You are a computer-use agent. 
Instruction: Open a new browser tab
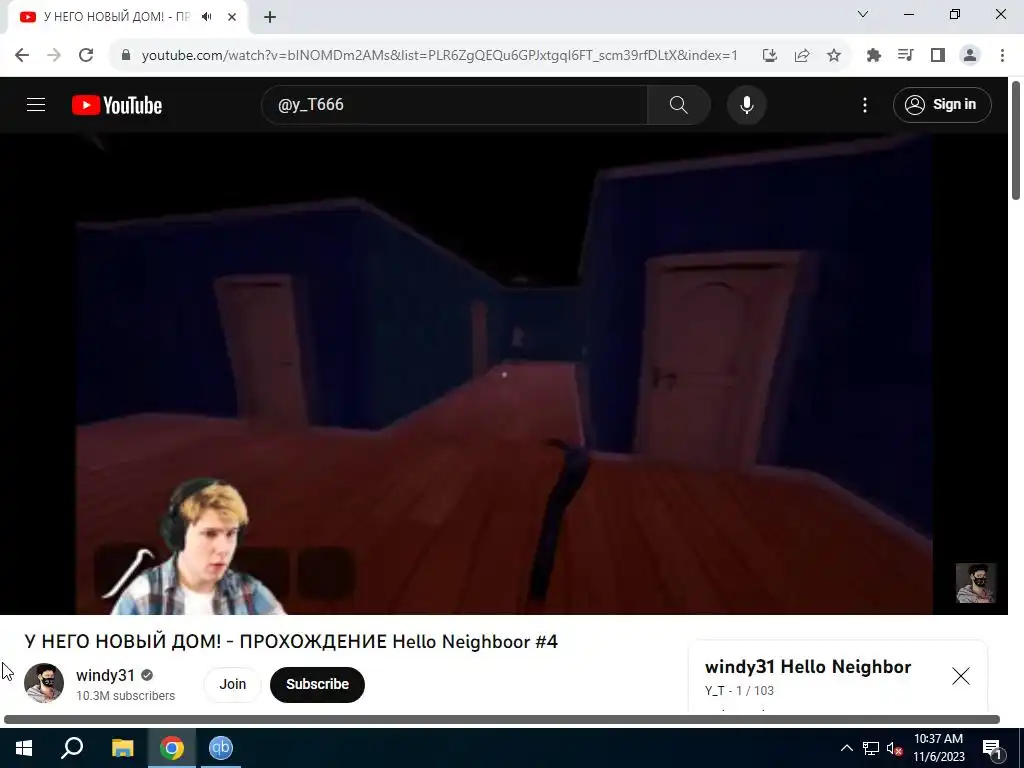click(x=270, y=17)
